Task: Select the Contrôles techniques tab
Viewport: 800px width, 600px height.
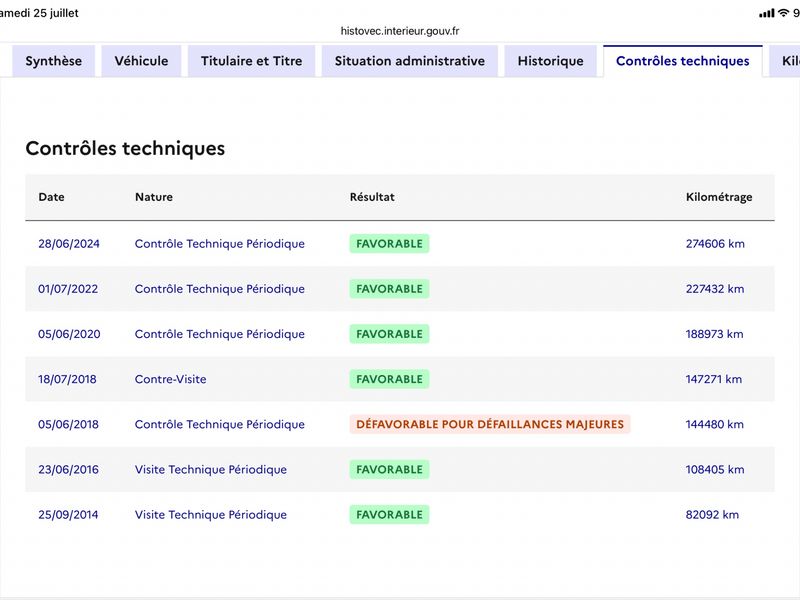Action: pos(683,61)
